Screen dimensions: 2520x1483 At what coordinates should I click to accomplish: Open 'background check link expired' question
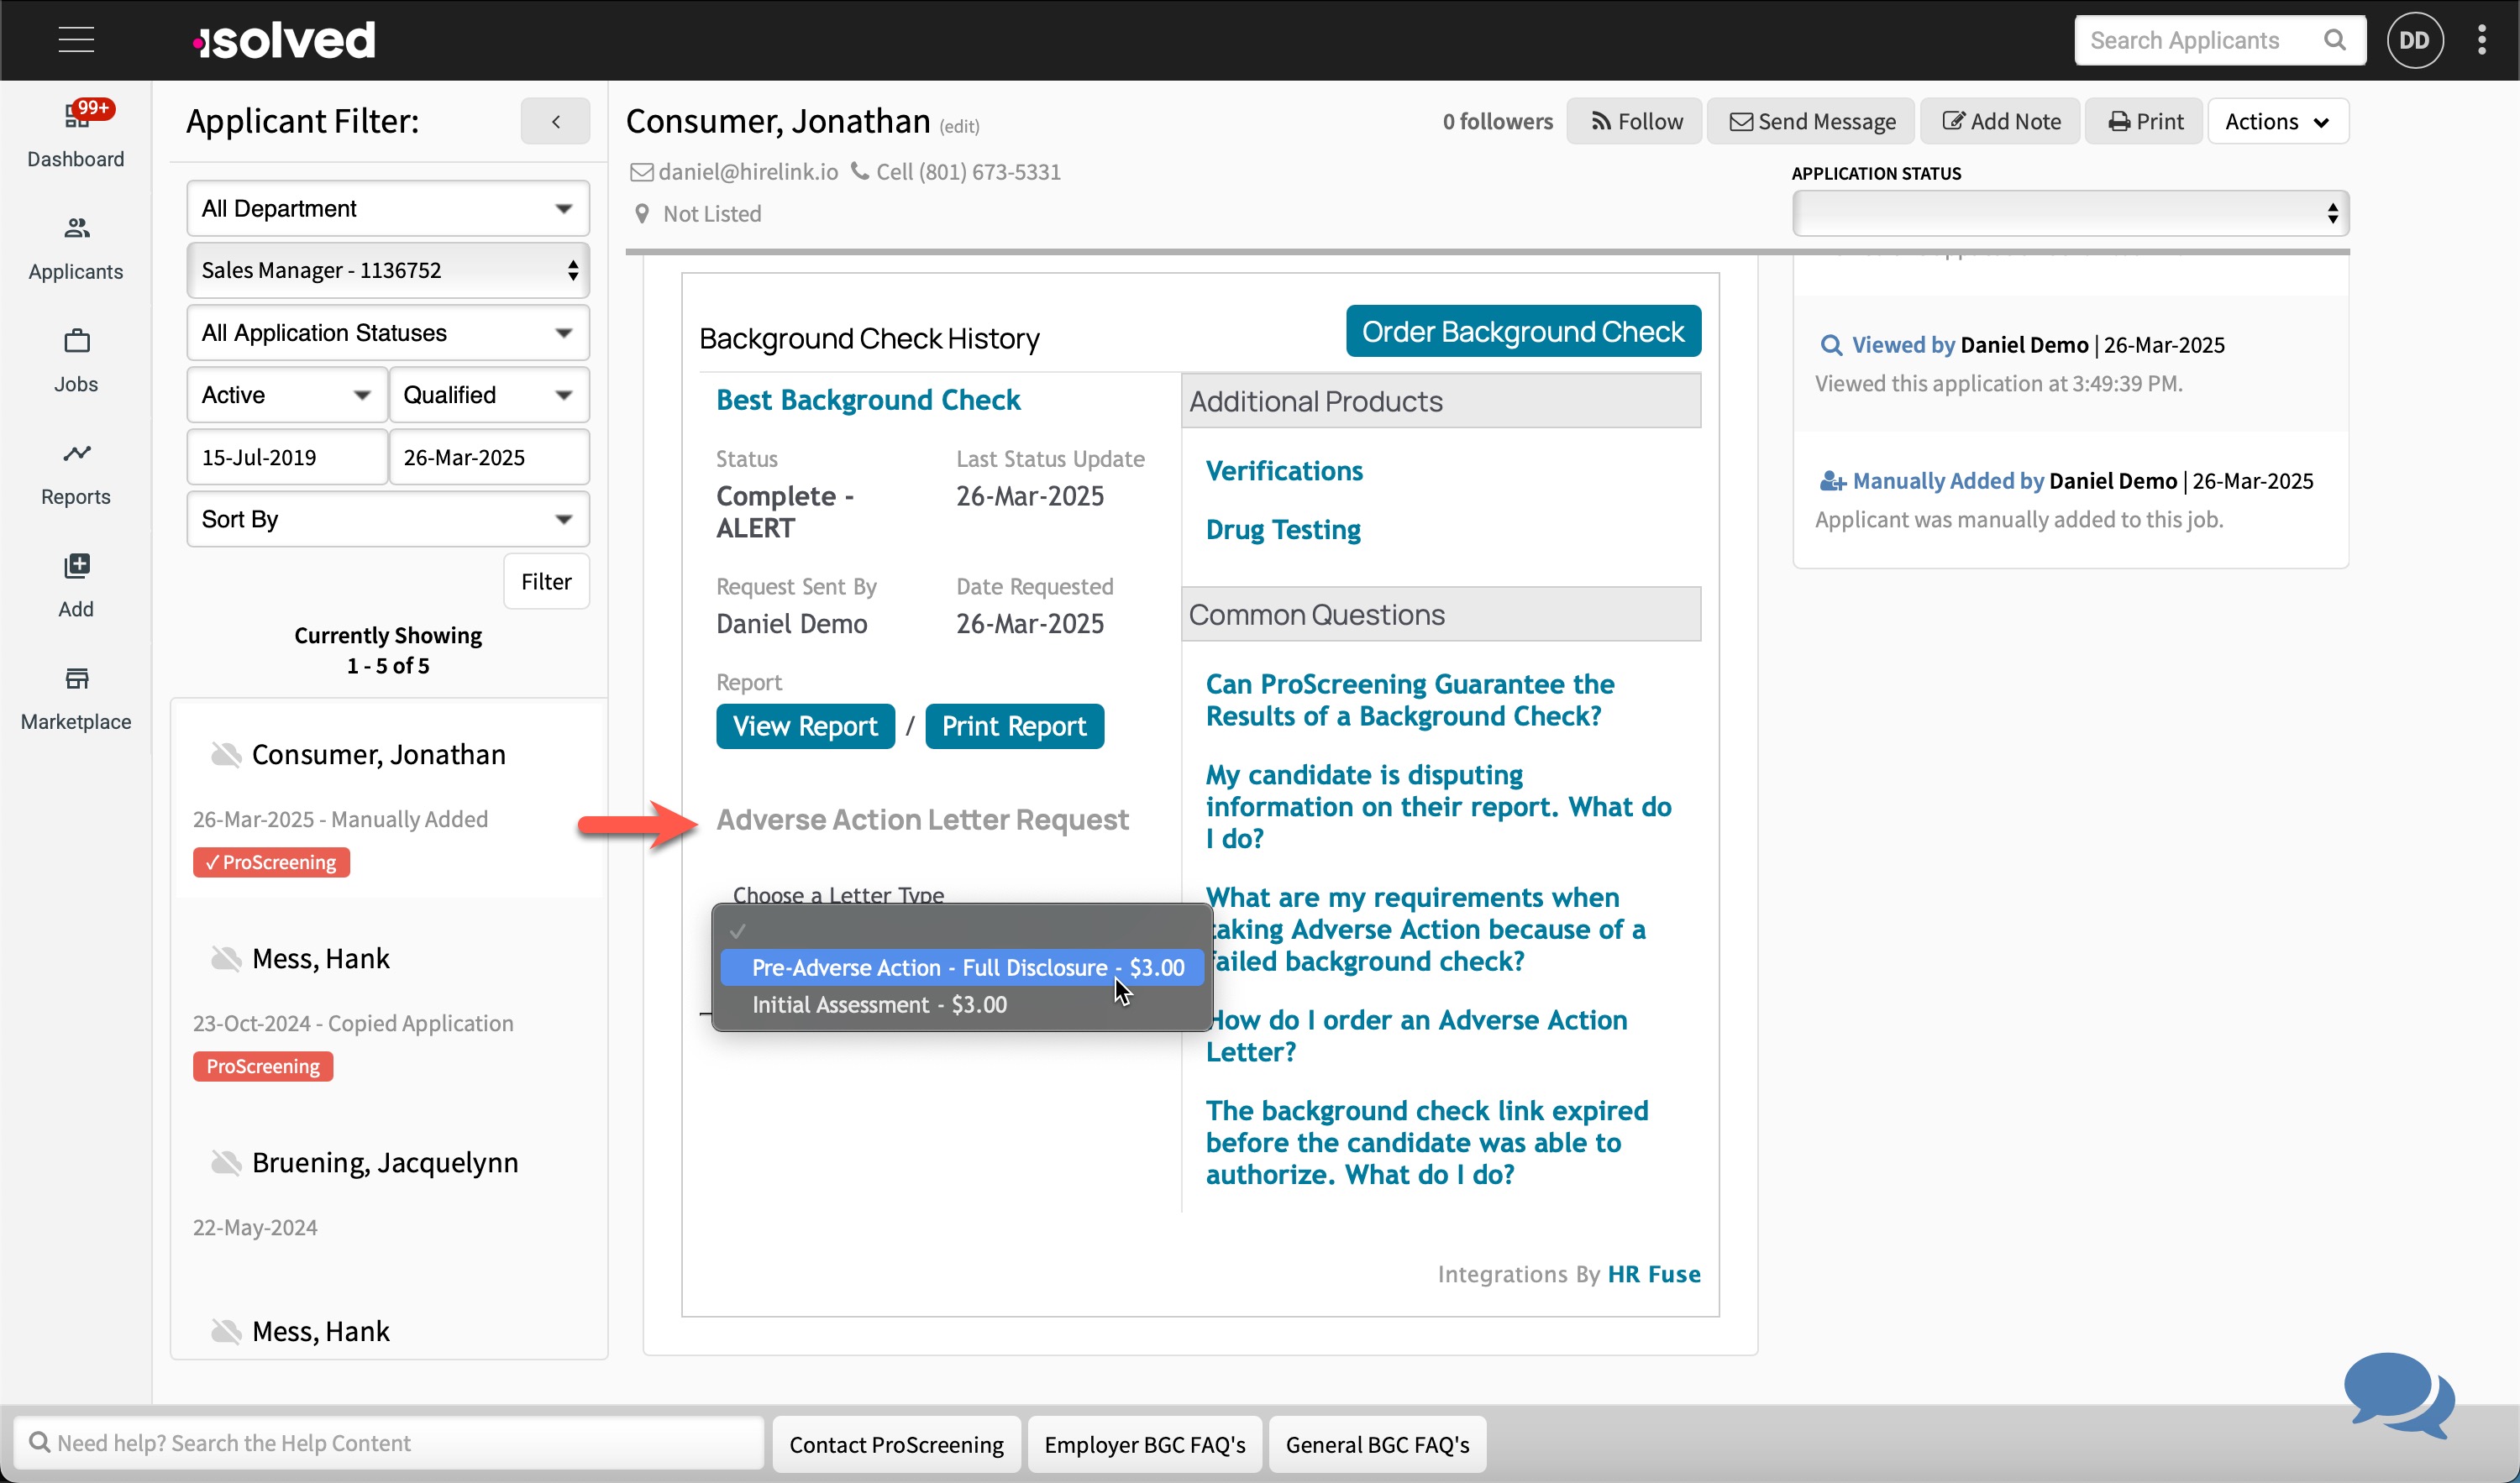click(x=1427, y=1142)
